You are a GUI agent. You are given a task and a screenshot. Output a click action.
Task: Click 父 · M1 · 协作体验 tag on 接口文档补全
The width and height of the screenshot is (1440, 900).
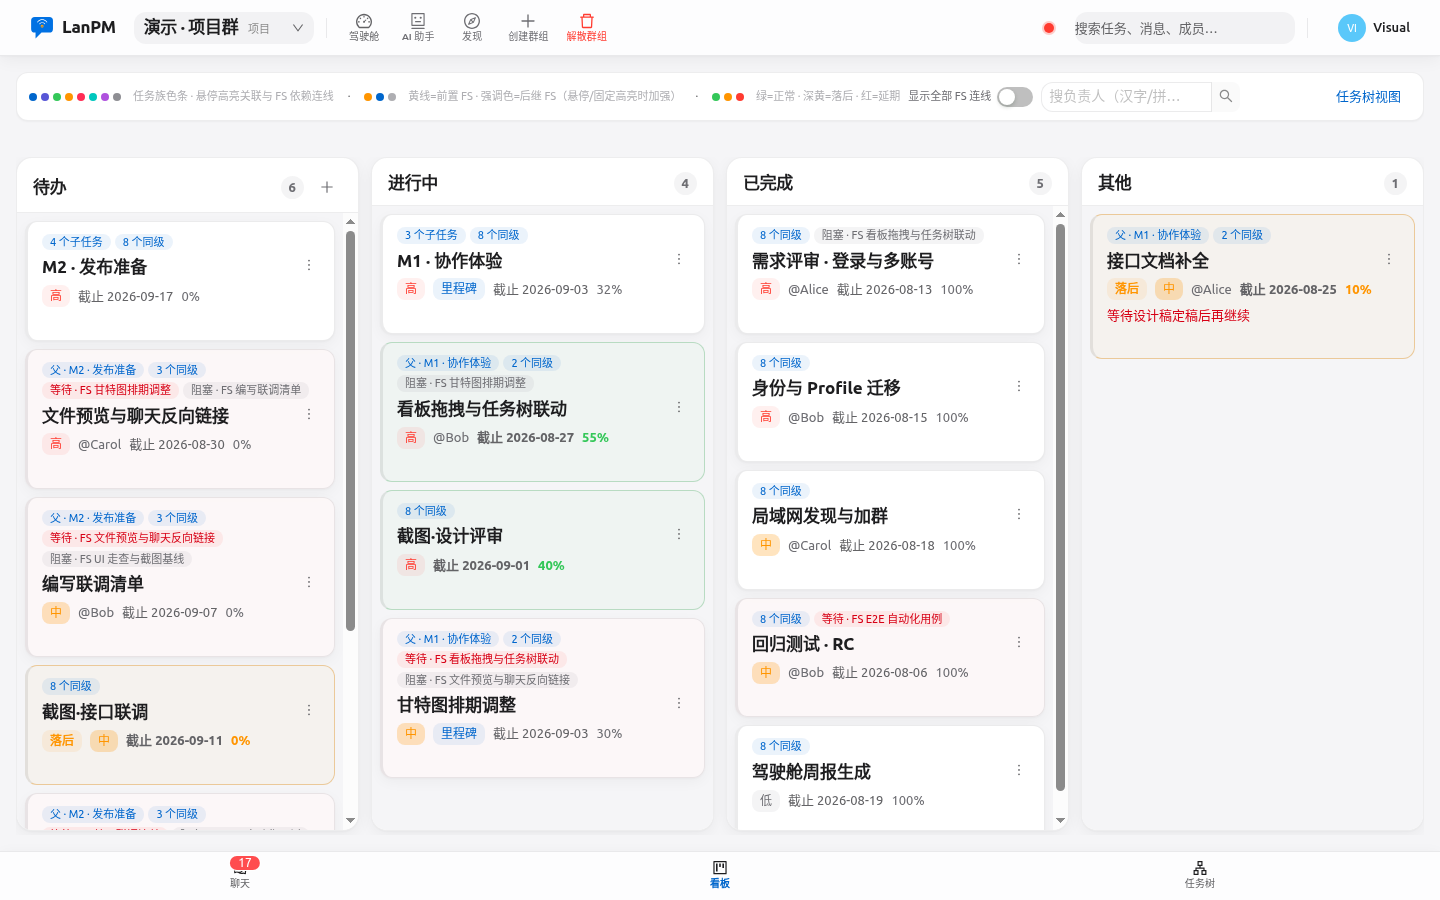click(1158, 235)
